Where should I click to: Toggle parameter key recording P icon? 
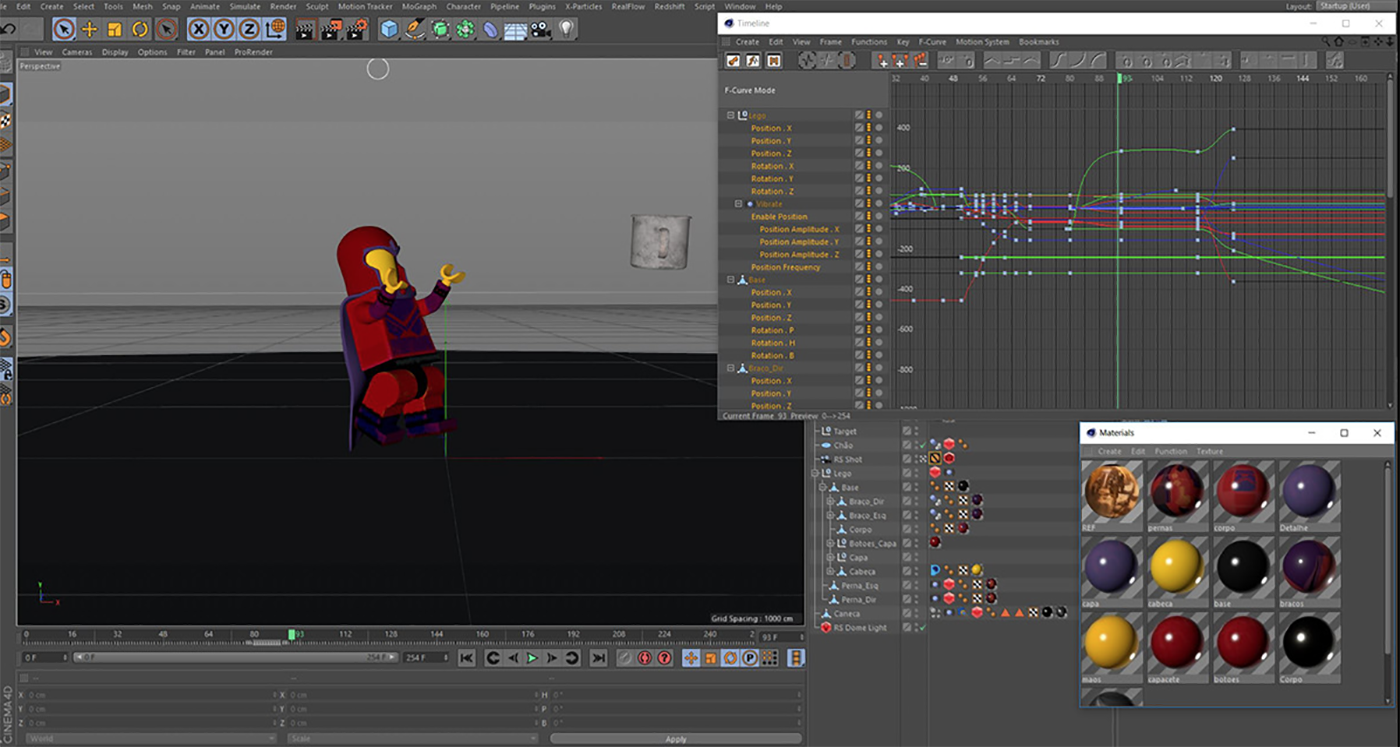749,658
